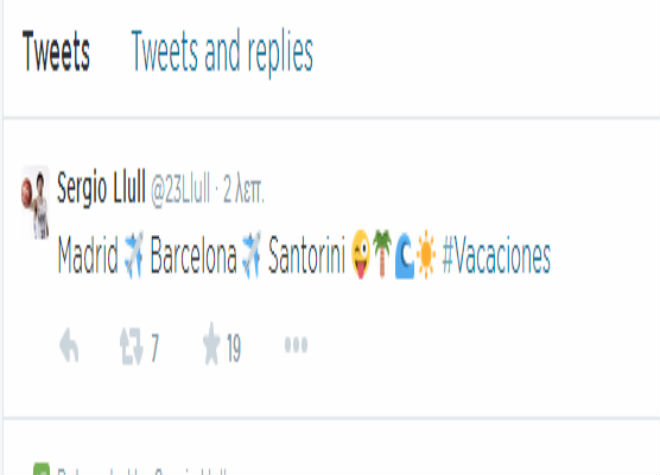Switch to the Tweets tab

coord(56,51)
